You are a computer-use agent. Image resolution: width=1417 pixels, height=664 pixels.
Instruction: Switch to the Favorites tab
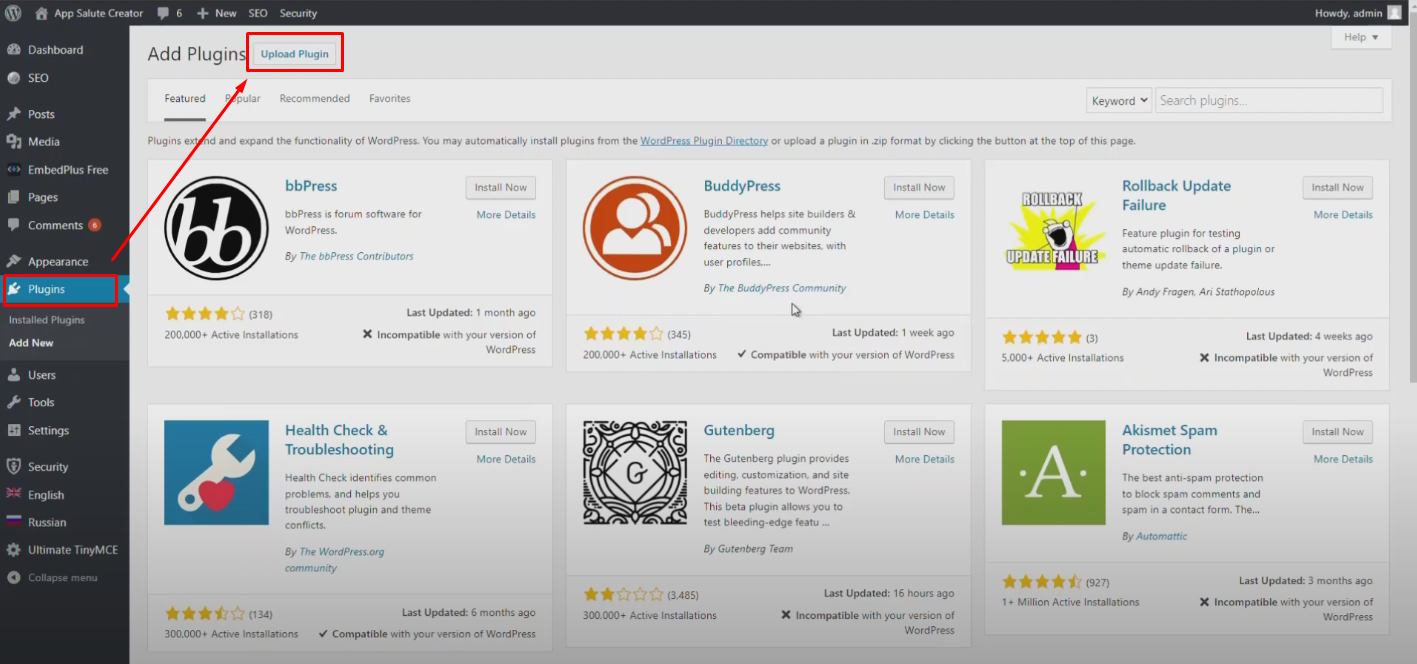[389, 99]
